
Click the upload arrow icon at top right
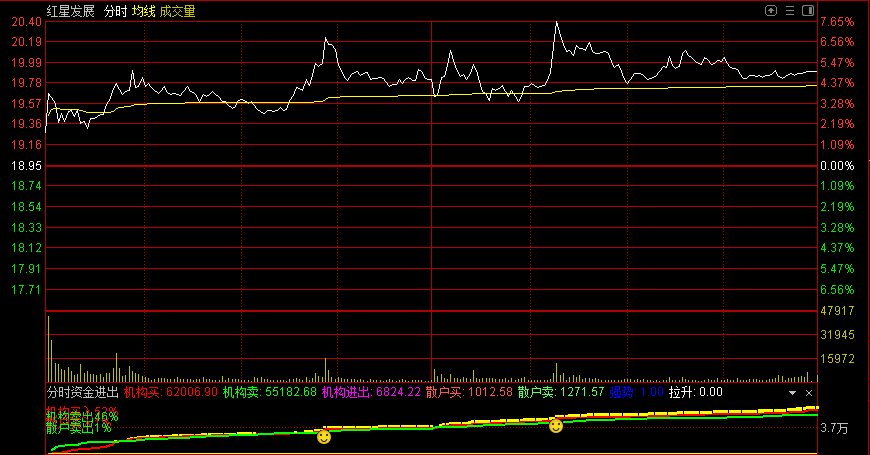pyautogui.click(x=771, y=11)
